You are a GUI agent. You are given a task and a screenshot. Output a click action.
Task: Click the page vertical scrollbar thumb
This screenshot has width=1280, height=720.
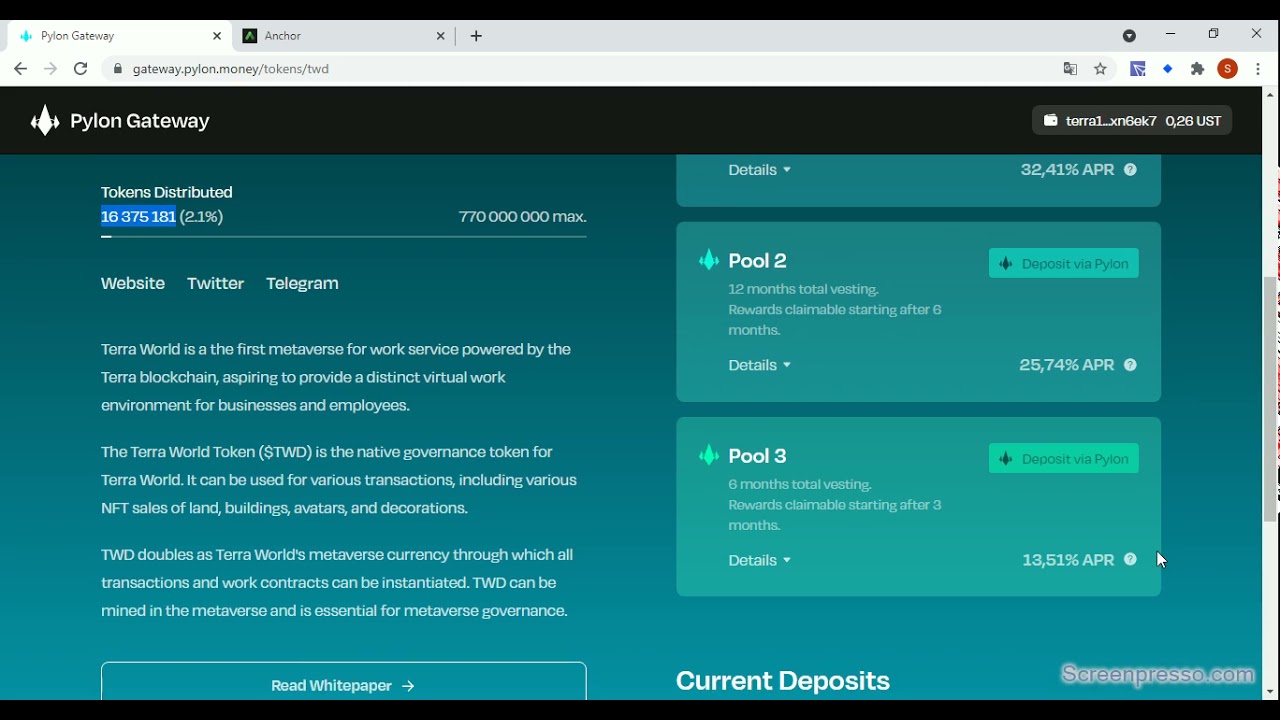pyautogui.click(x=1271, y=398)
